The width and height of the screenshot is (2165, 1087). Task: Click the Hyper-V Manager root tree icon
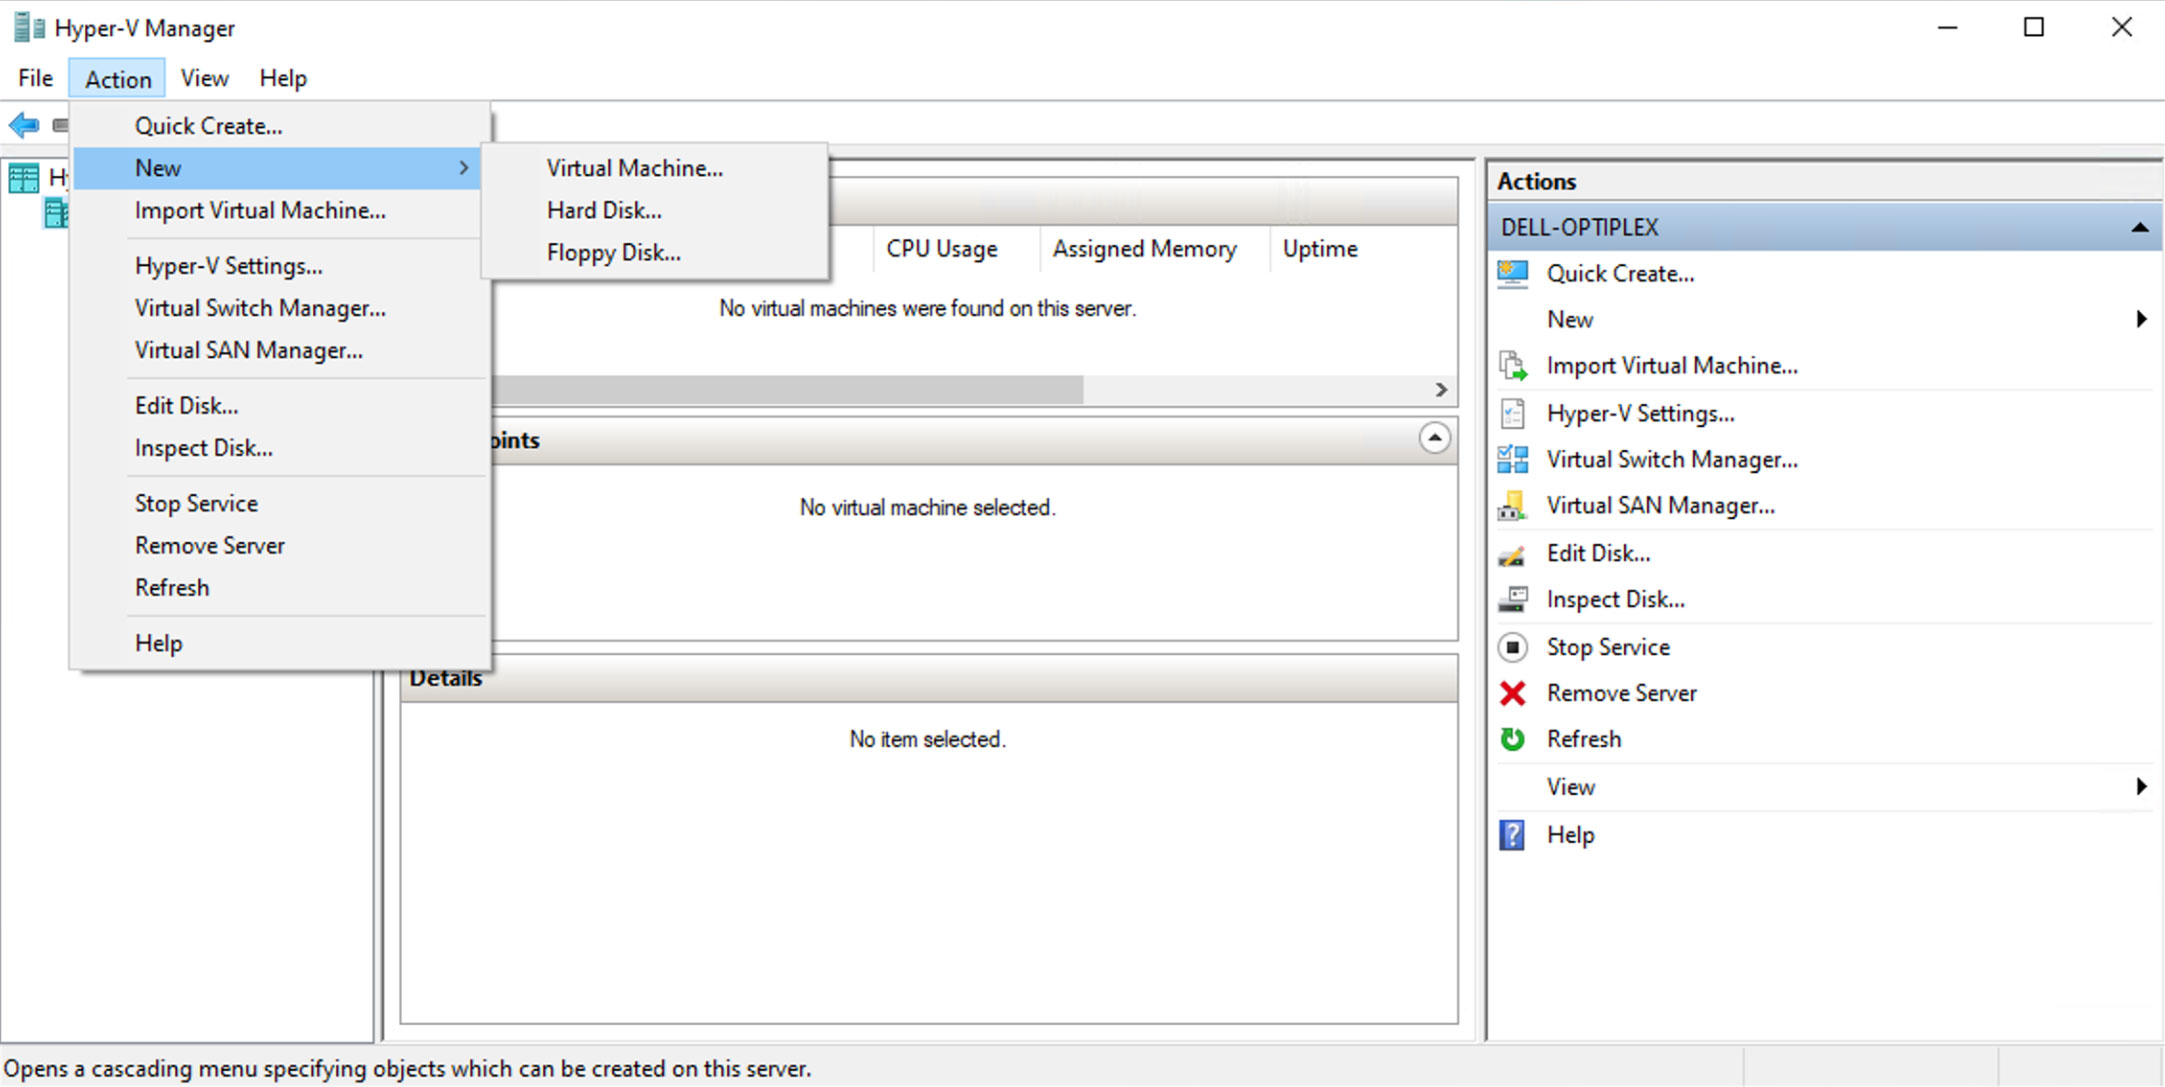[24, 178]
